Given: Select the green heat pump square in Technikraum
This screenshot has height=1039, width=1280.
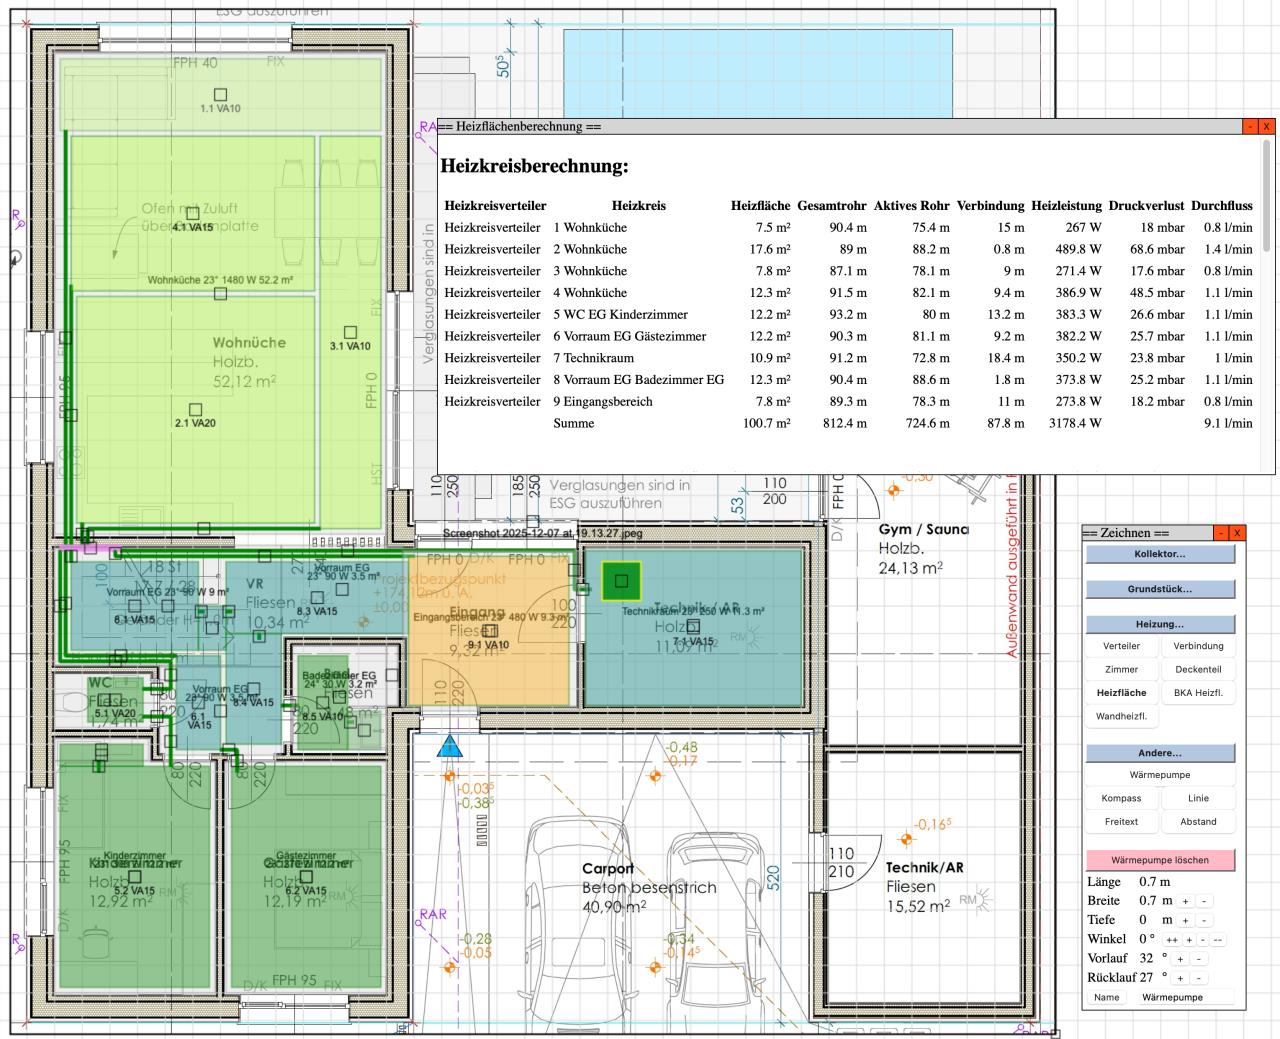Looking at the screenshot, I should tap(621, 580).
